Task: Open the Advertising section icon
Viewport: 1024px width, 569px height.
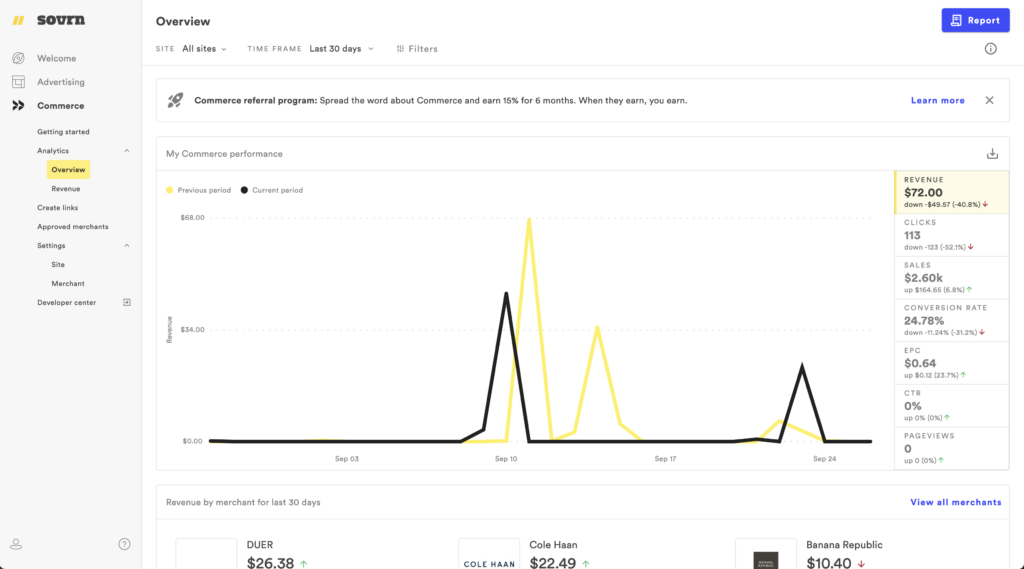Action: tap(18, 82)
